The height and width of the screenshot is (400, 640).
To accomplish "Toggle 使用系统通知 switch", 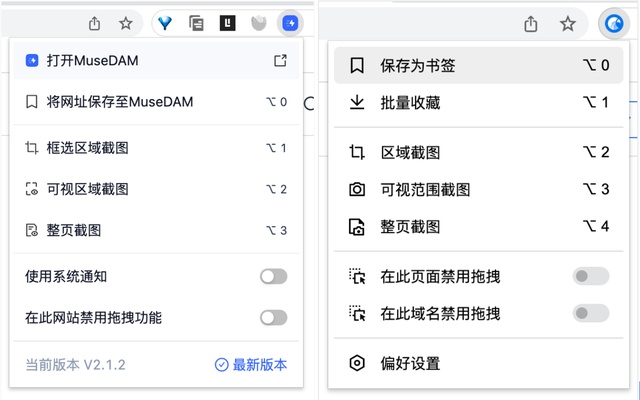I will [274, 276].
